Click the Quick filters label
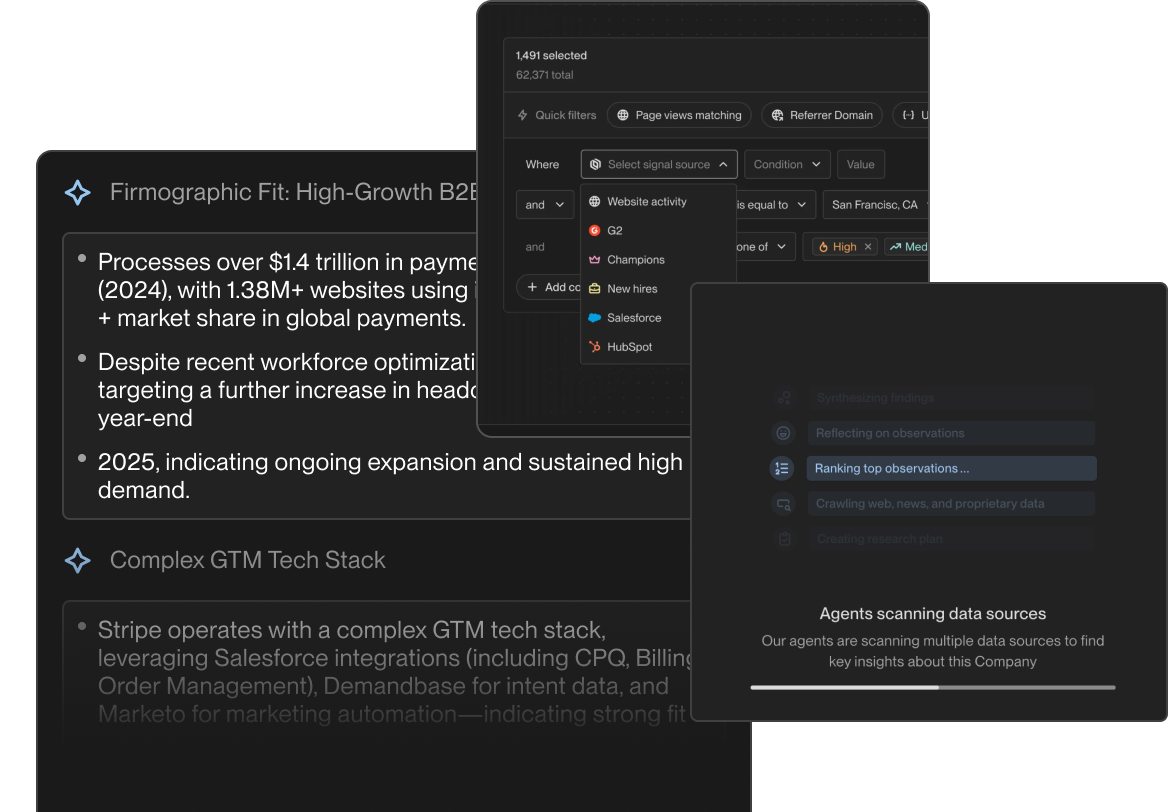Screen dimensions: 1168x812 click(565, 115)
